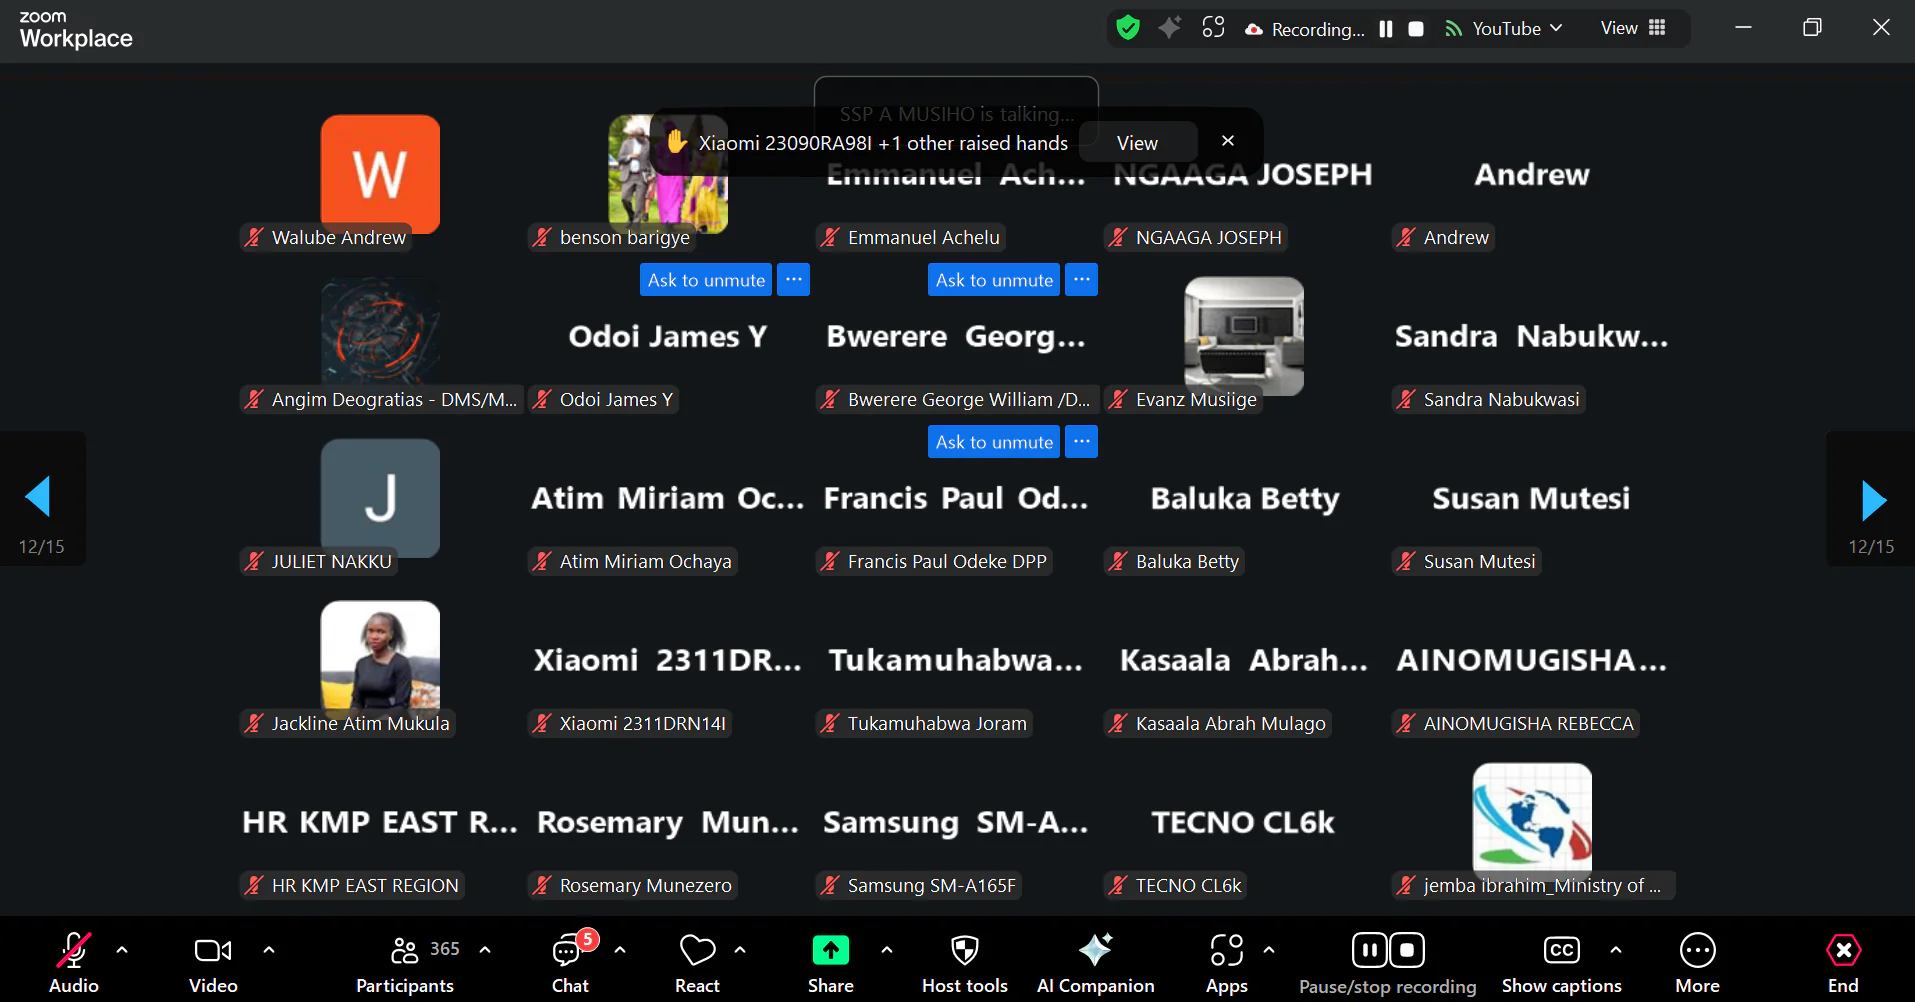Open the React emoji menu
1915x1002 pixels.
(697, 963)
